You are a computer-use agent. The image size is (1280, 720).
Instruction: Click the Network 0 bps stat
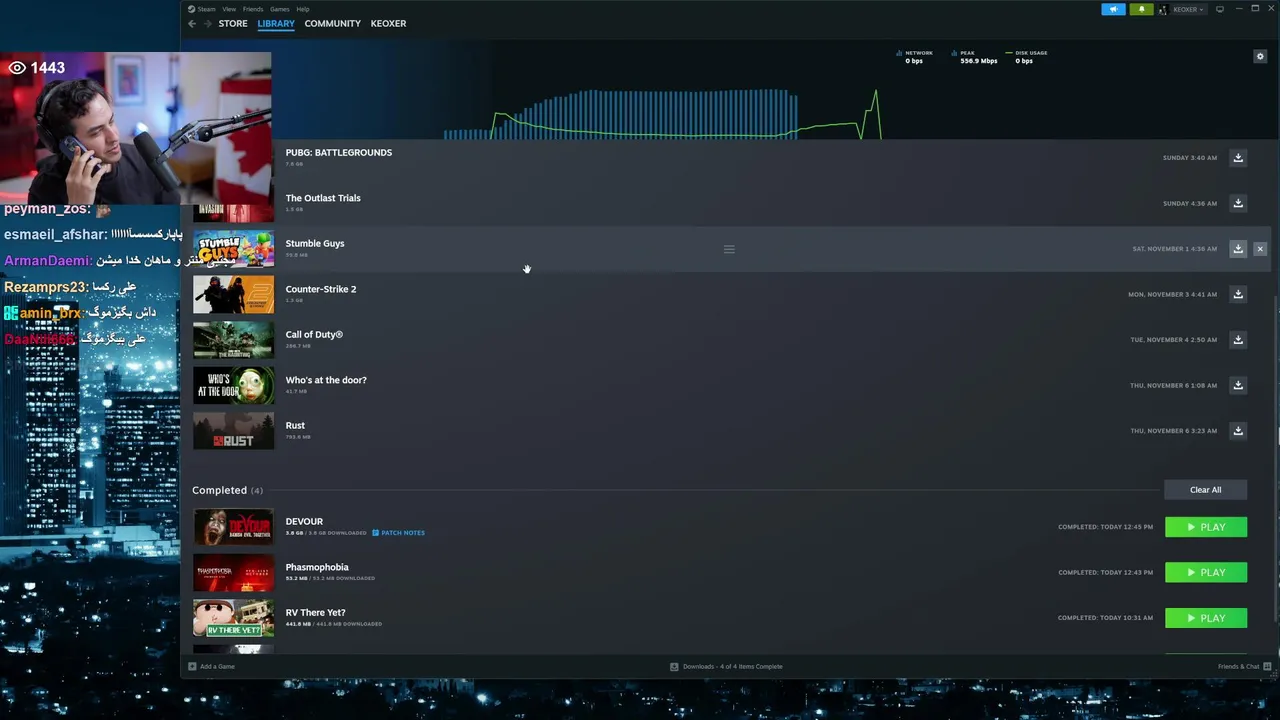(x=915, y=57)
